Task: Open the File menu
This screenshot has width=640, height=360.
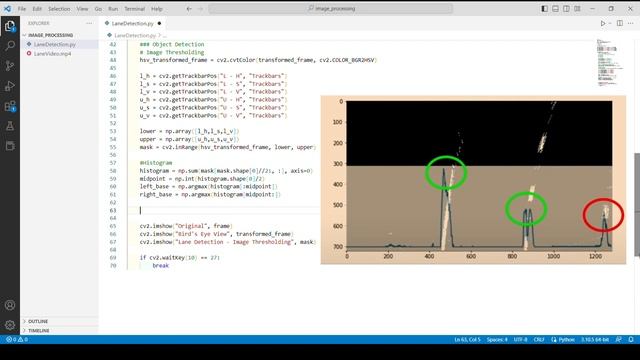Action: pyautogui.click(x=22, y=9)
